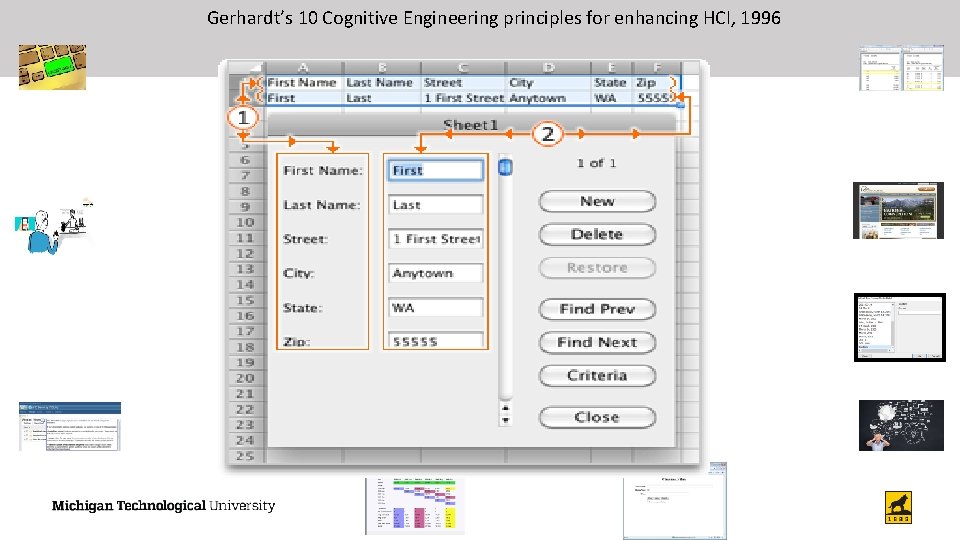This screenshot has height=540, width=960.
Task: Click the '1 First Street' spreadsheet cell
Action: point(463,98)
